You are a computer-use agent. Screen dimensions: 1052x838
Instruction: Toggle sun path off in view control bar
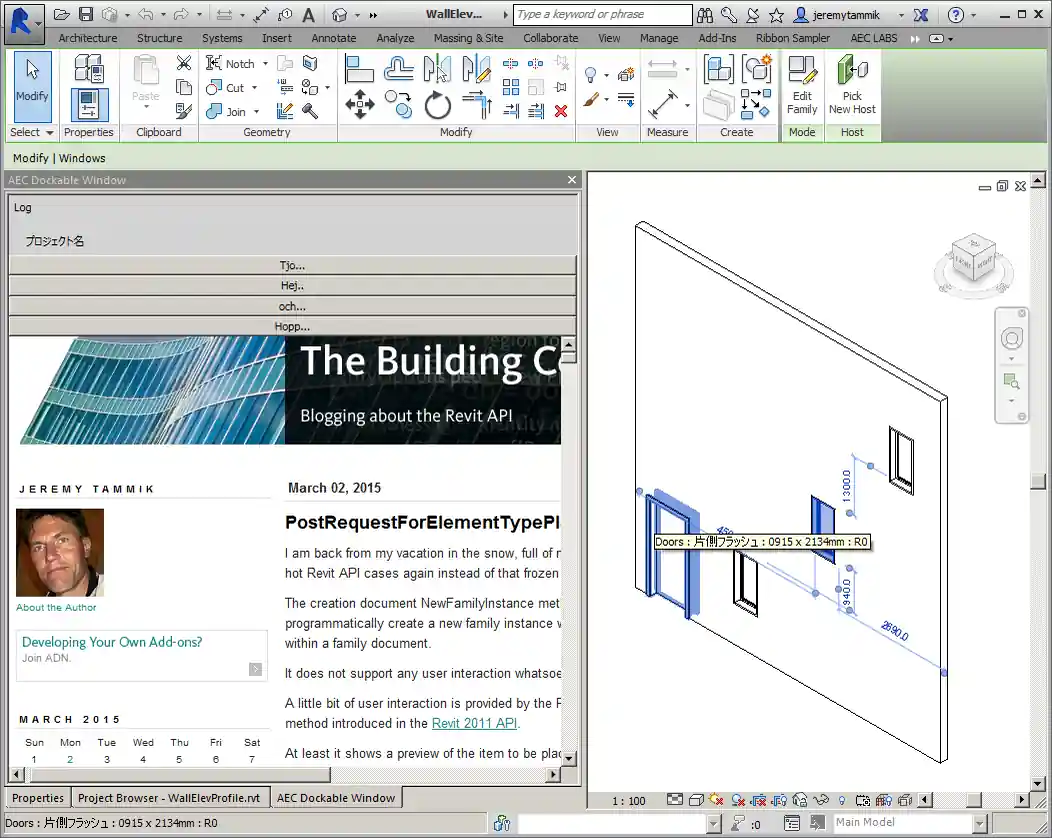point(715,800)
